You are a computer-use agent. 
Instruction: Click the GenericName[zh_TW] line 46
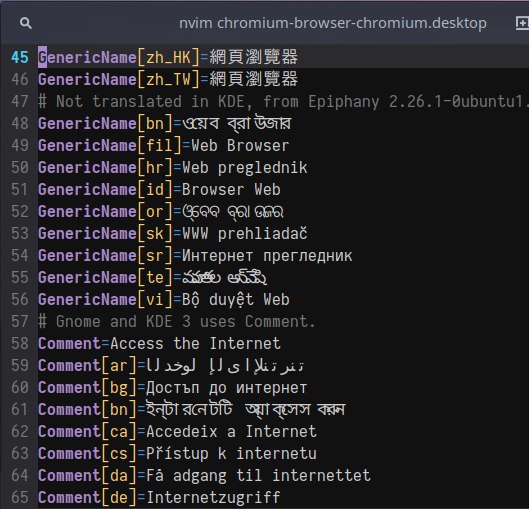[x=168, y=79]
